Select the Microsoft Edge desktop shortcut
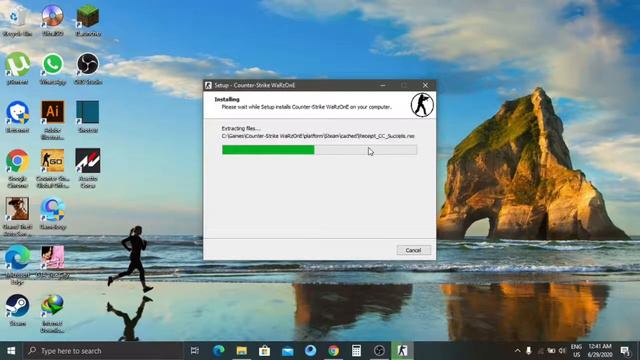 click(x=17, y=264)
